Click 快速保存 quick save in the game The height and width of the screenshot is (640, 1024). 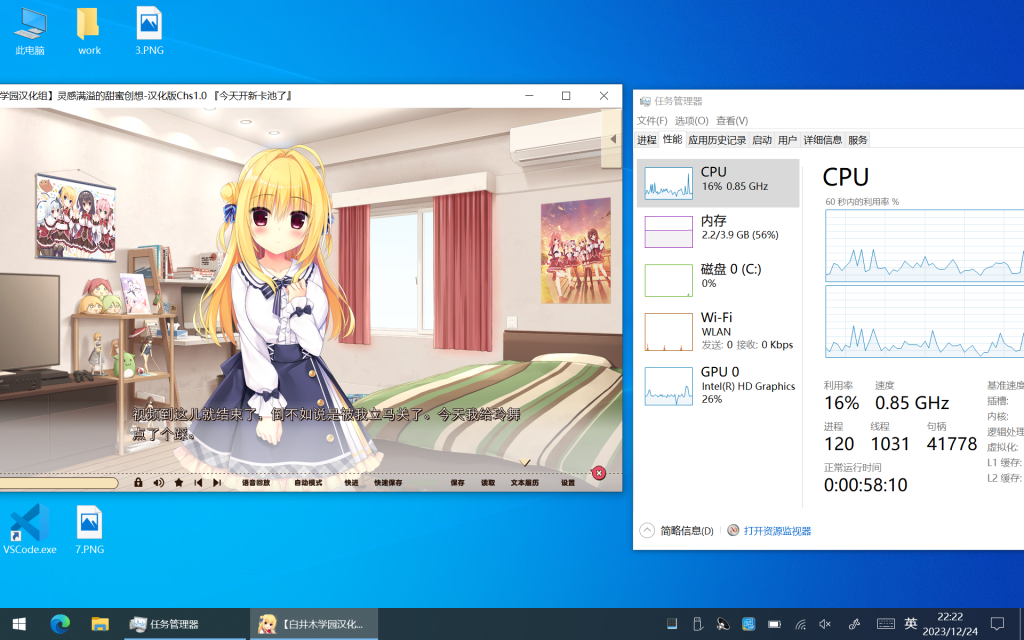pyautogui.click(x=389, y=483)
